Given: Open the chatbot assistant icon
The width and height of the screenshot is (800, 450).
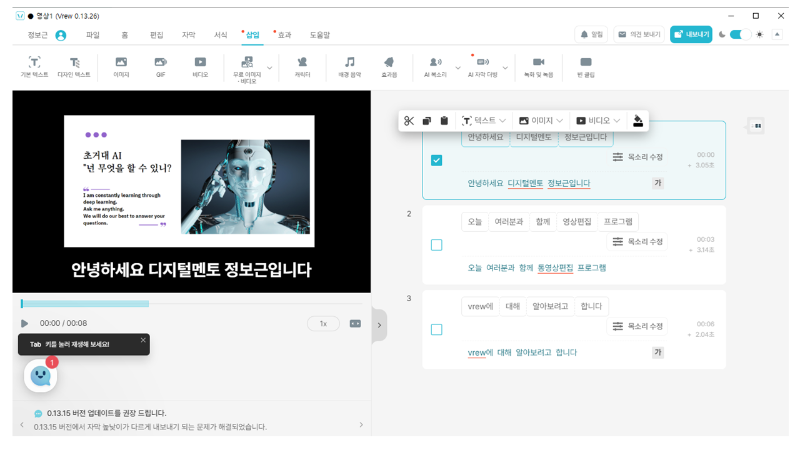Looking at the screenshot, I should [x=41, y=376].
